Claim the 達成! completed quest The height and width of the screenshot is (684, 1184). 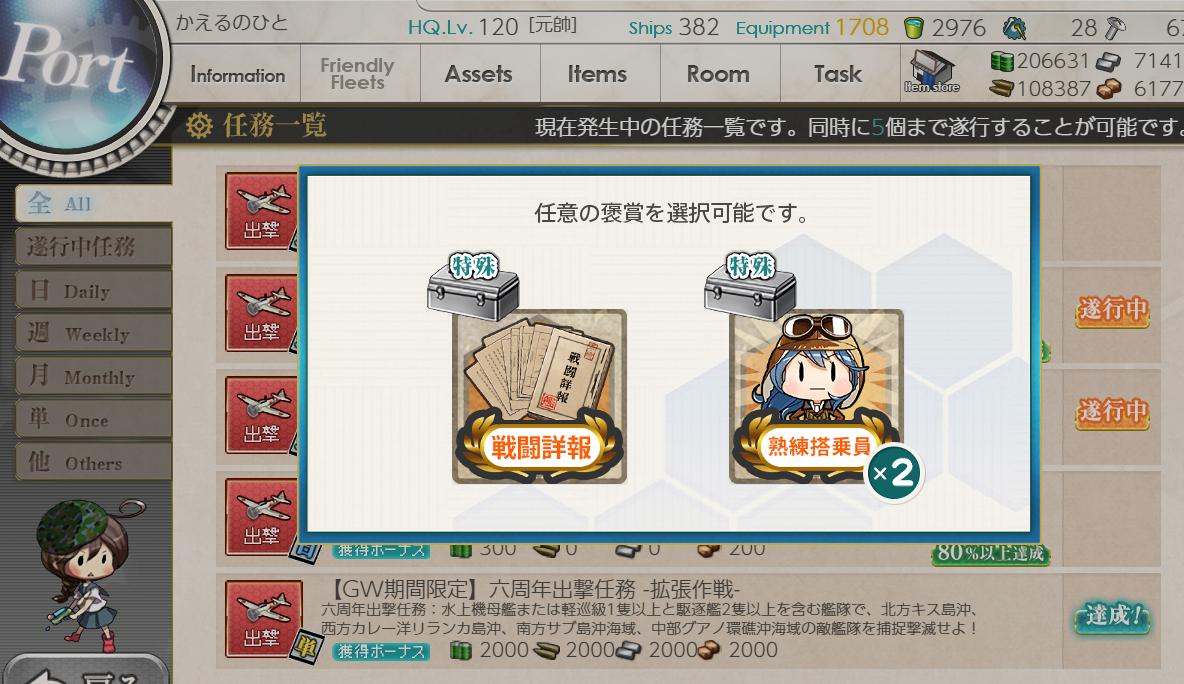(1112, 616)
